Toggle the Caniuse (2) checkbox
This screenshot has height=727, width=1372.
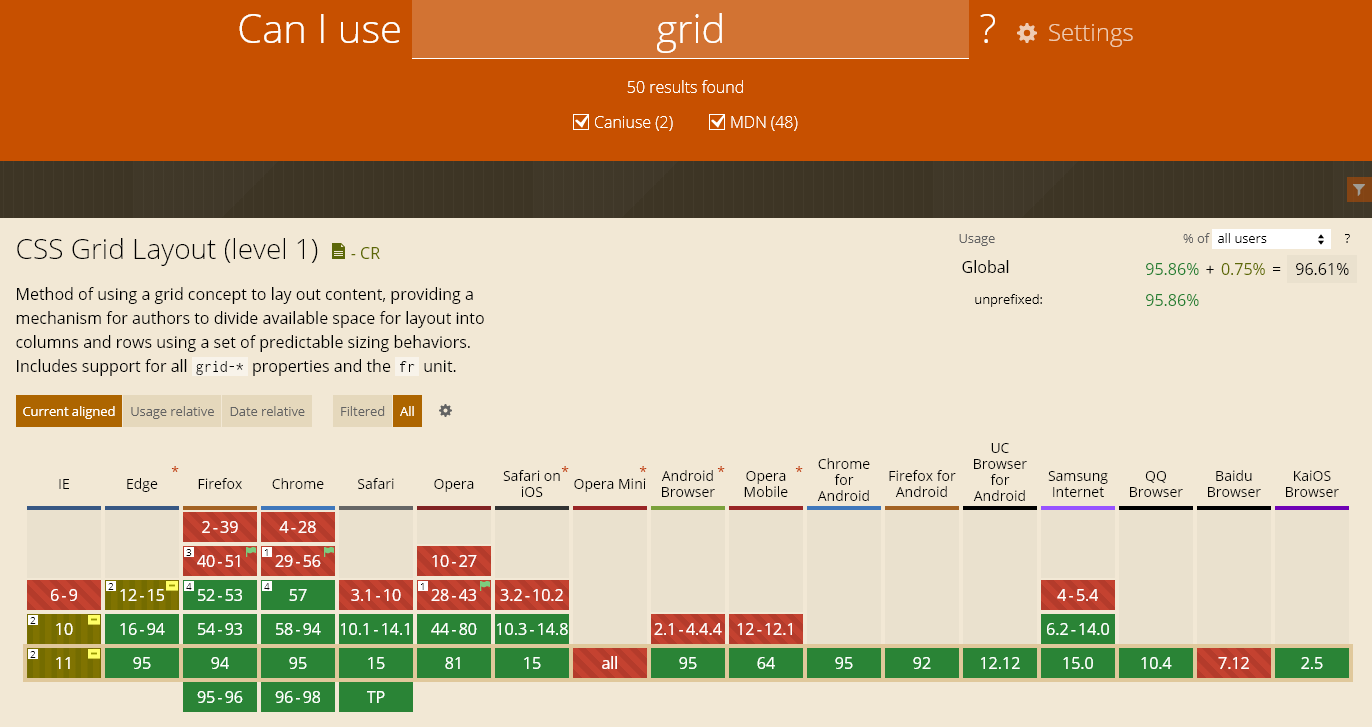pyautogui.click(x=580, y=122)
